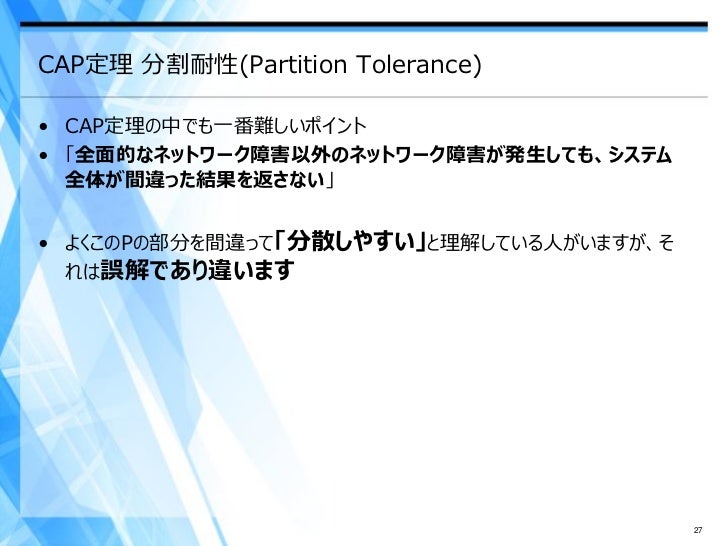Click the slide page number 27
Viewport: 728px width, 546px height.
point(698,530)
